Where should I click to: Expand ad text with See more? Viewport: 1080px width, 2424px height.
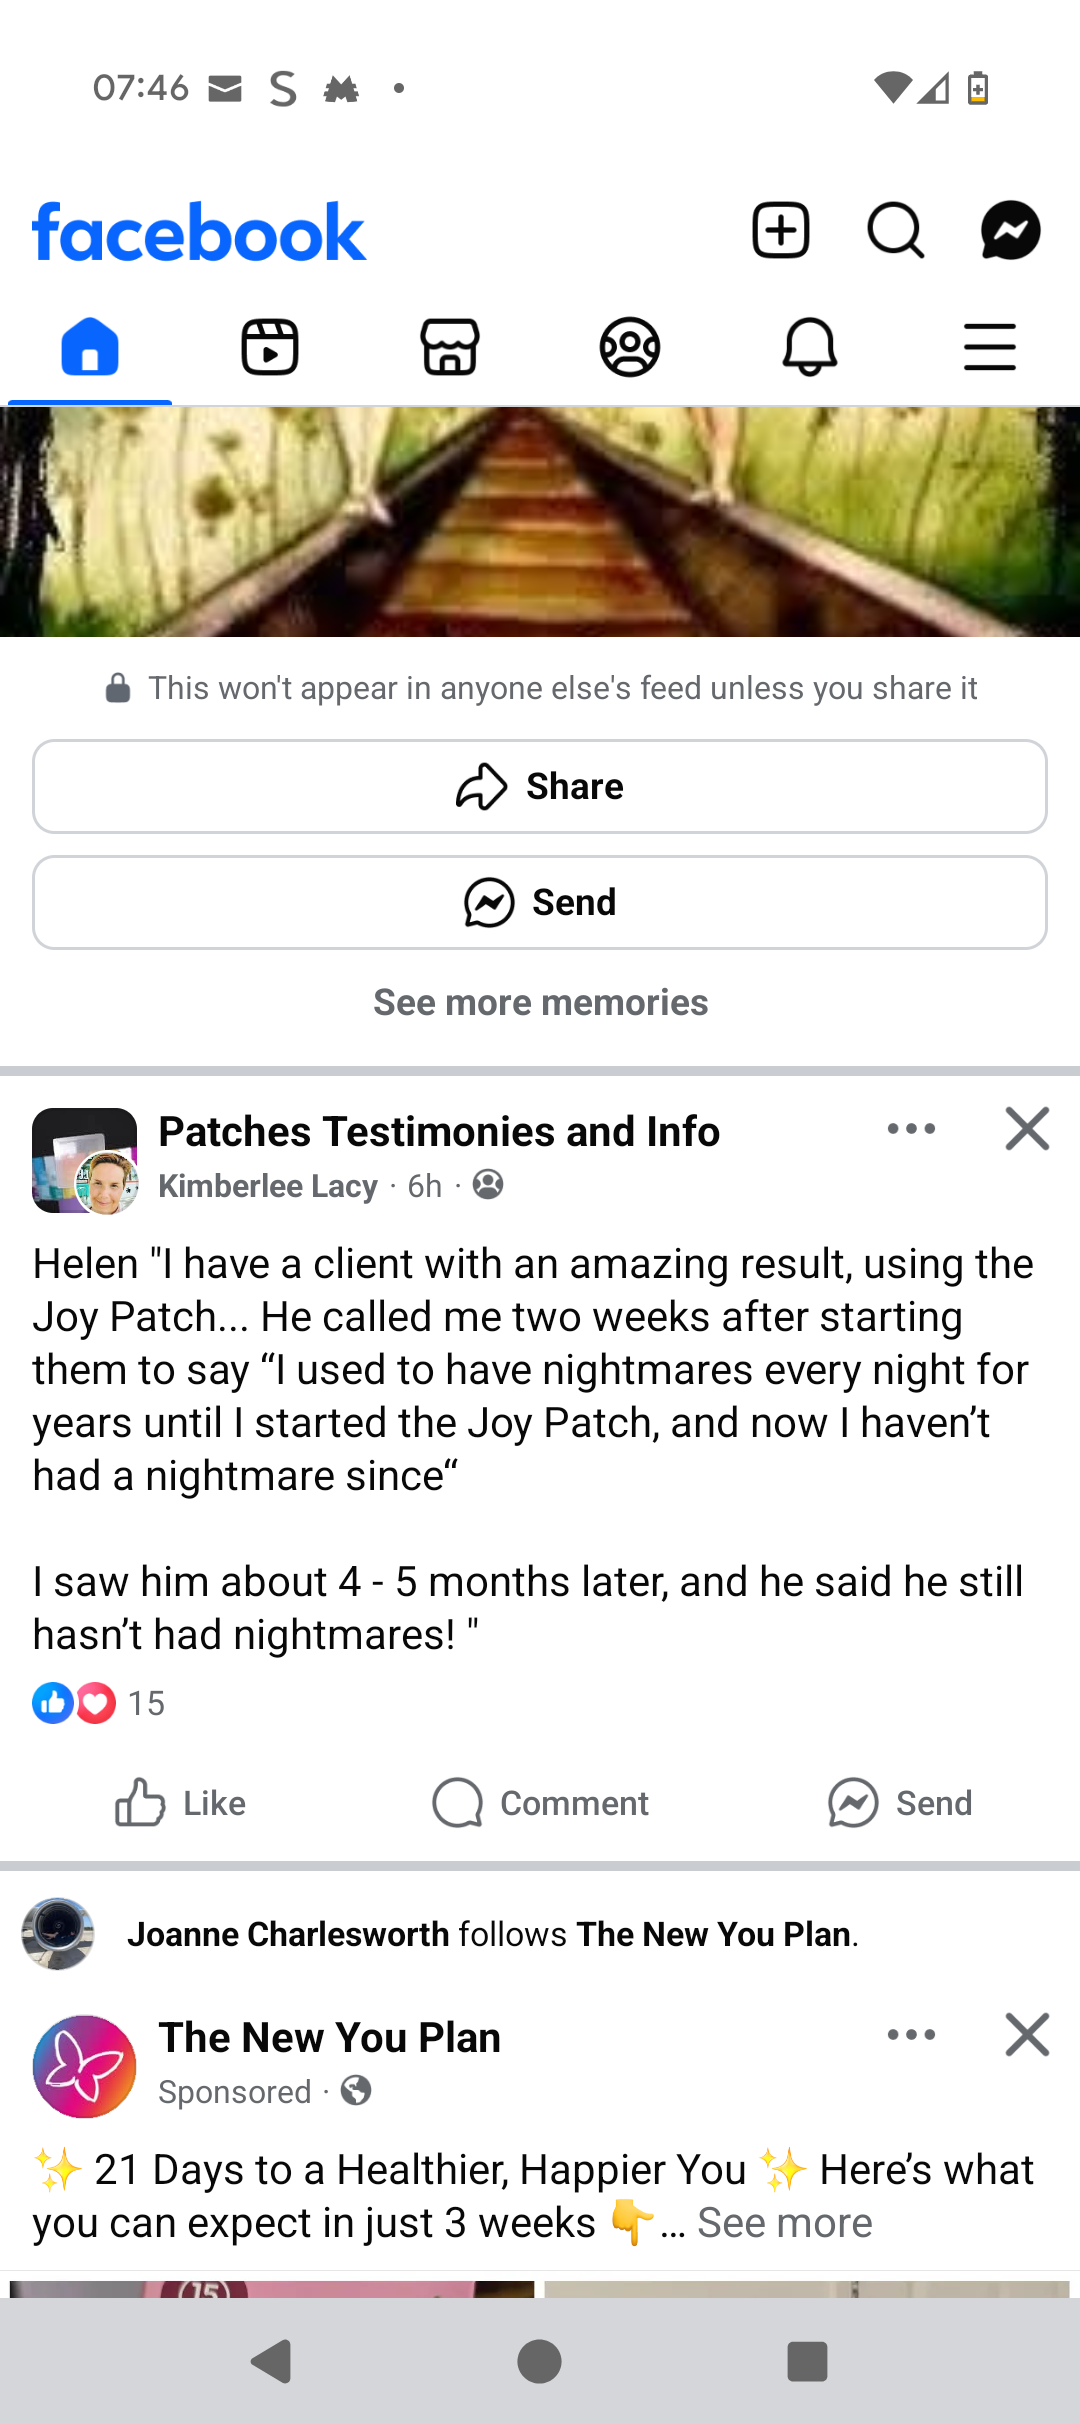pos(784,2223)
